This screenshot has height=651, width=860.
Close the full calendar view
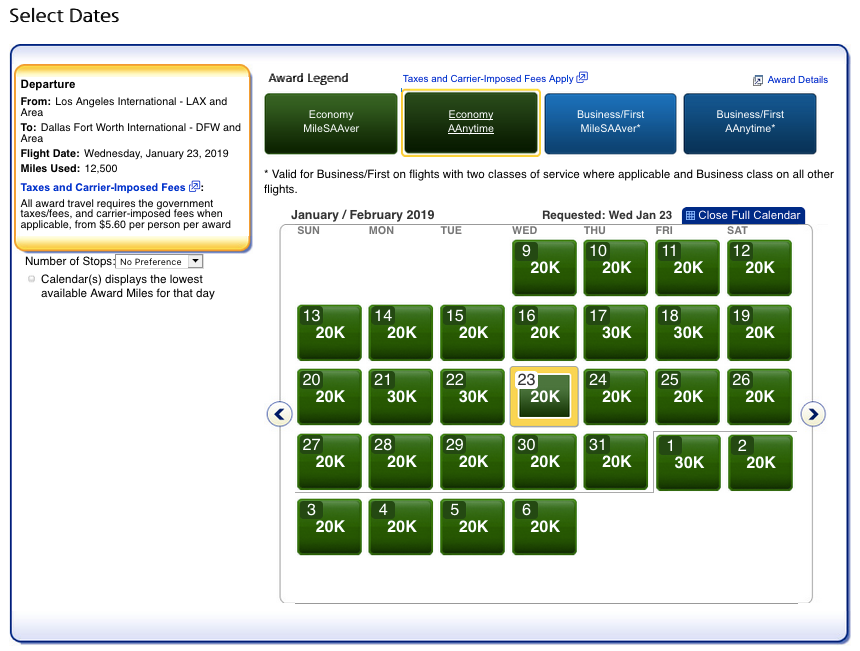coord(747,215)
